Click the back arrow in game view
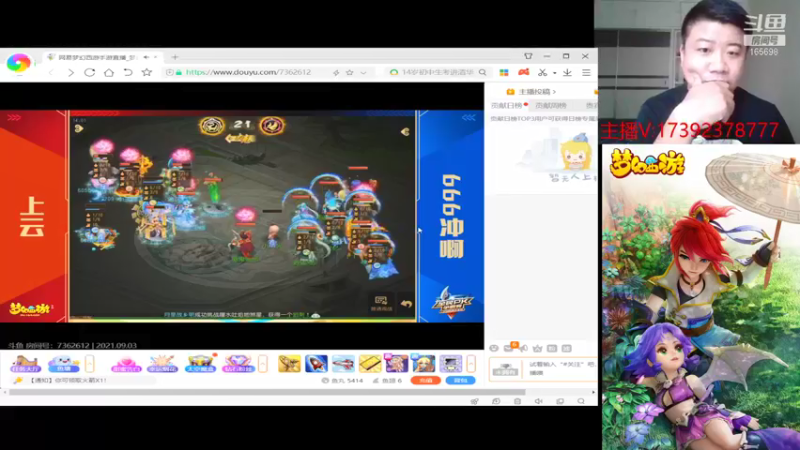This screenshot has height=450, width=800. (x=406, y=304)
